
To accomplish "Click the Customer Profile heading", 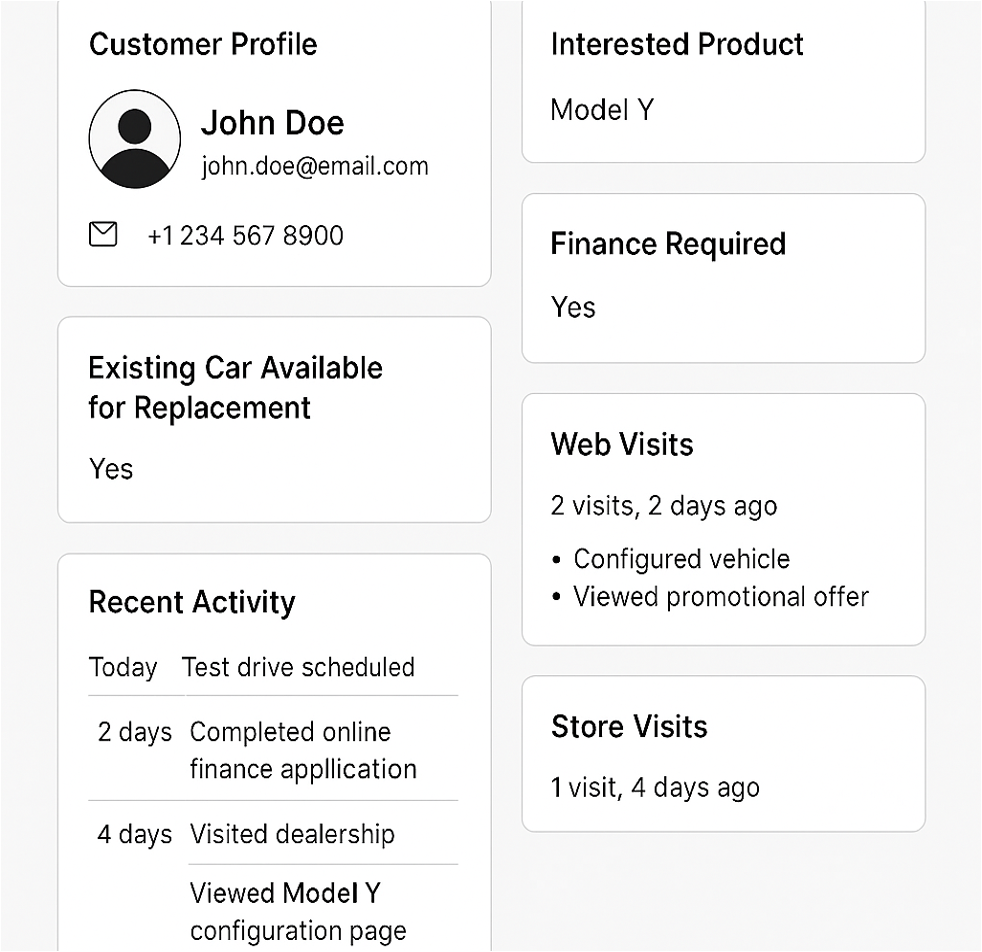I will 203,44.
